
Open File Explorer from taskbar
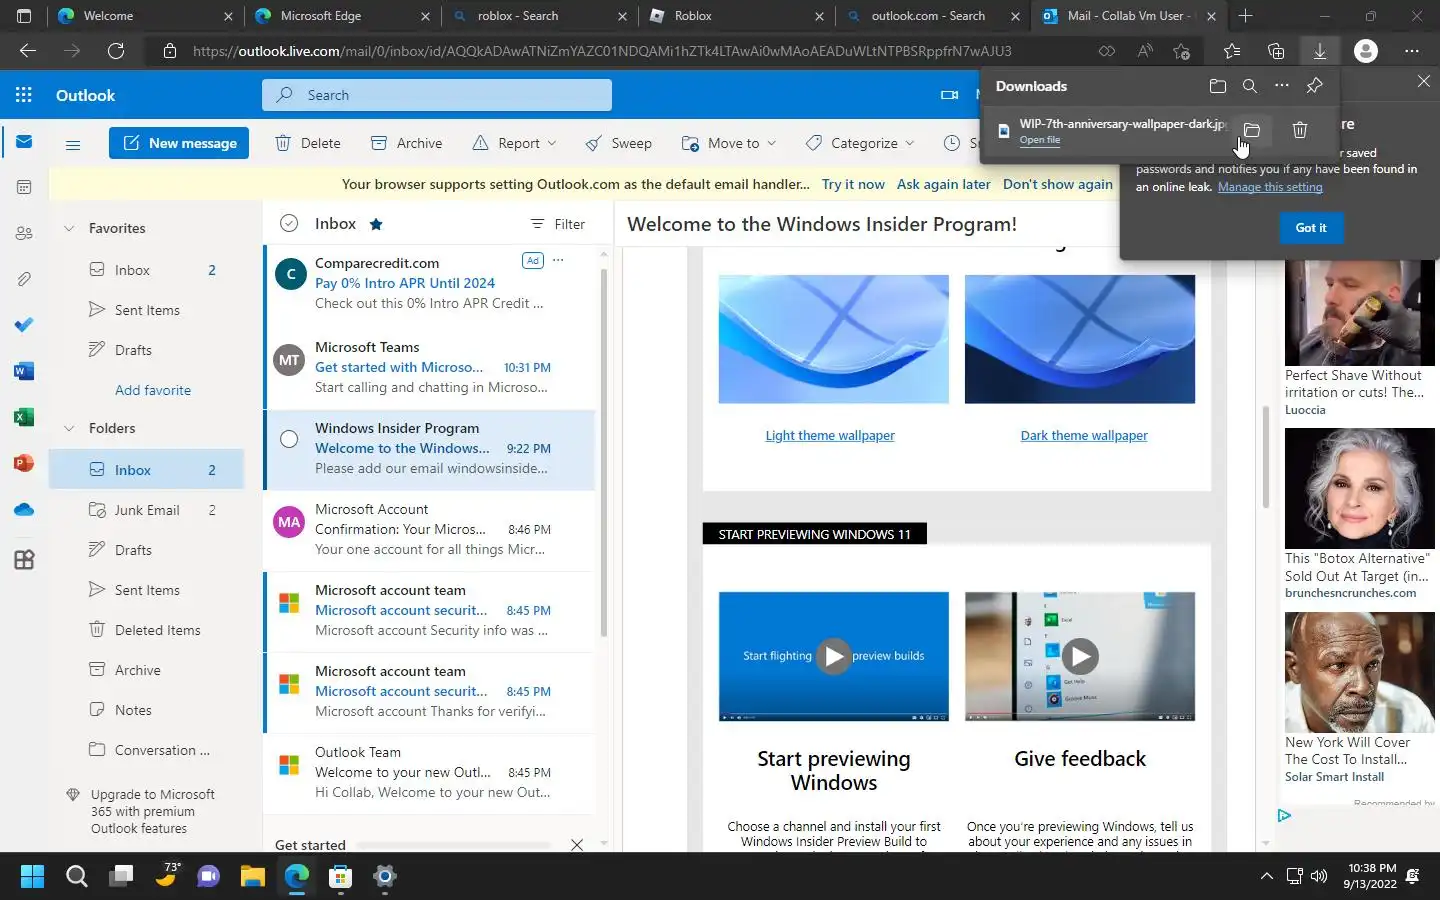coord(252,876)
